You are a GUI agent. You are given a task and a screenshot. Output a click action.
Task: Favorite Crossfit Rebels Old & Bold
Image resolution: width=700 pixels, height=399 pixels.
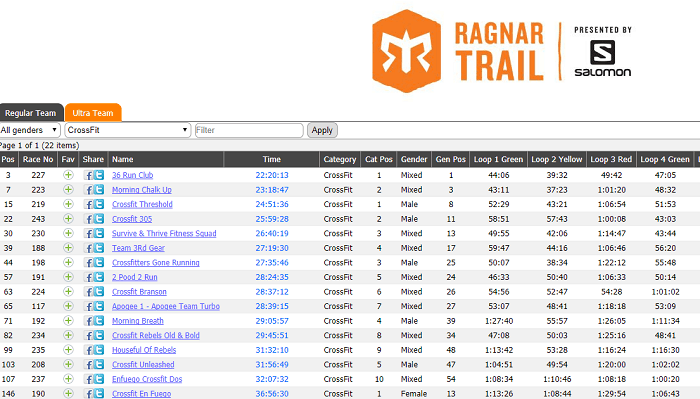tap(68, 335)
